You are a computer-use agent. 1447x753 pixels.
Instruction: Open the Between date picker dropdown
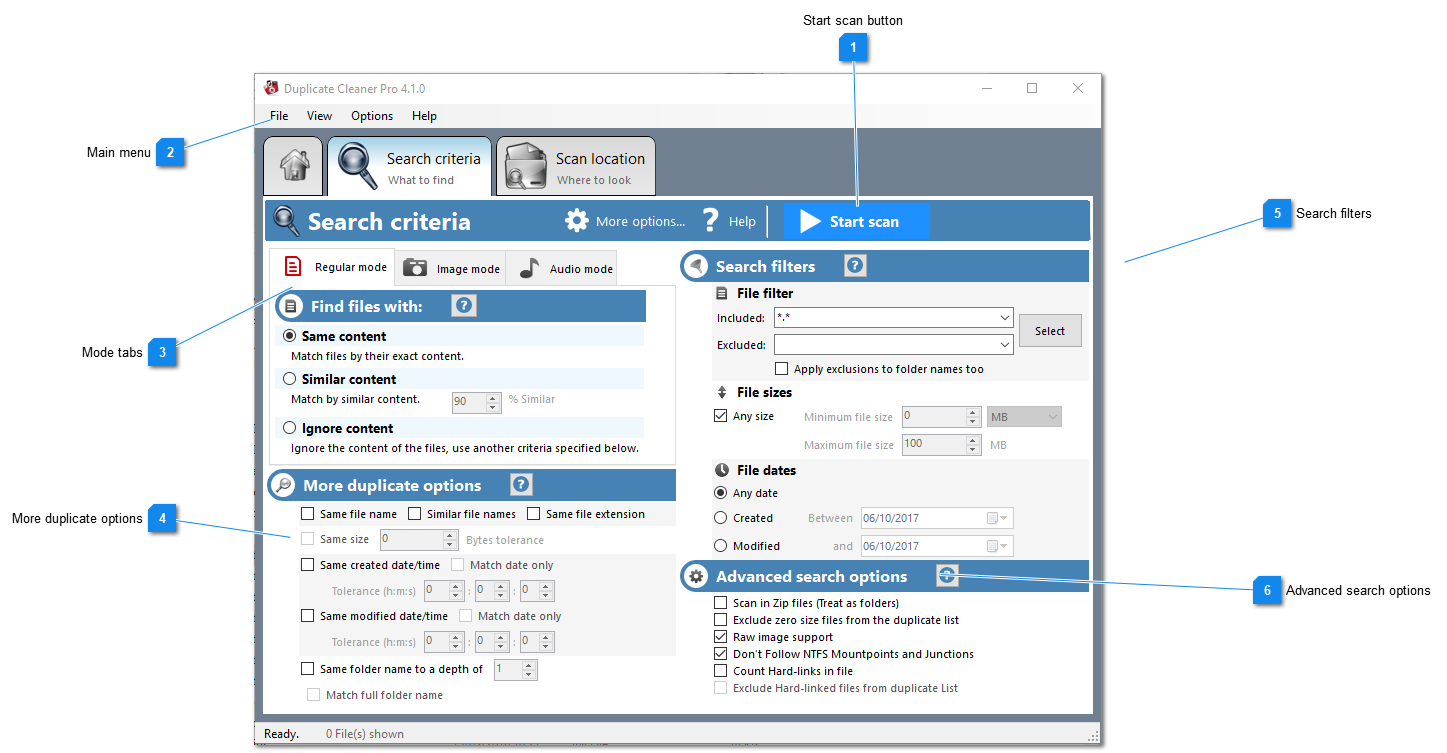tap(998, 518)
